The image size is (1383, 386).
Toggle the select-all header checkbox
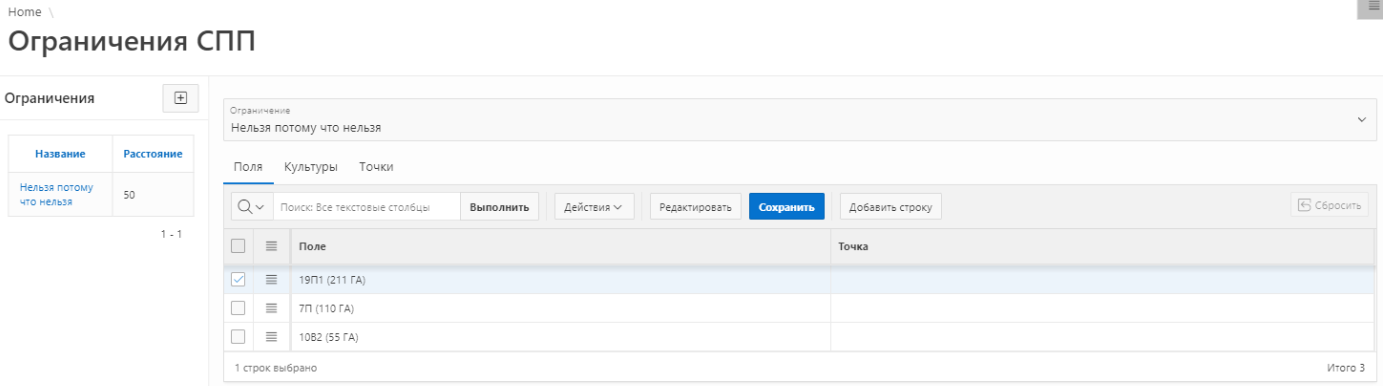(238, 246)
